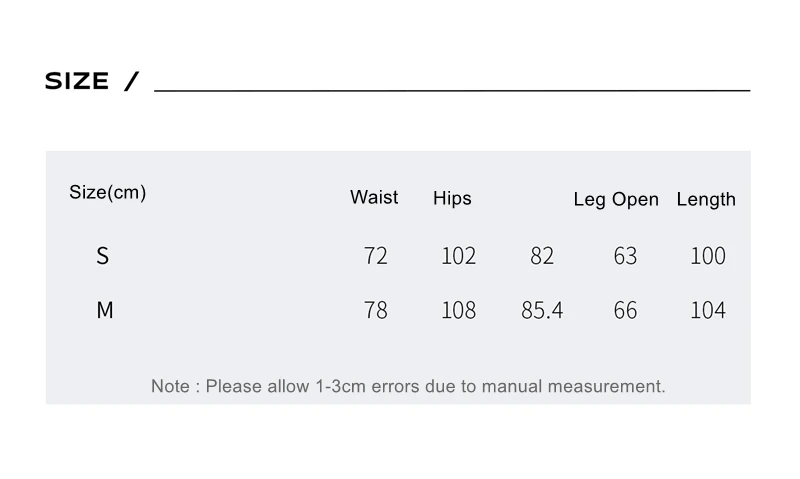Viewport: 800px width, 479px height.
Task: Select the value 82 in the S row
Action: (542, 256)
